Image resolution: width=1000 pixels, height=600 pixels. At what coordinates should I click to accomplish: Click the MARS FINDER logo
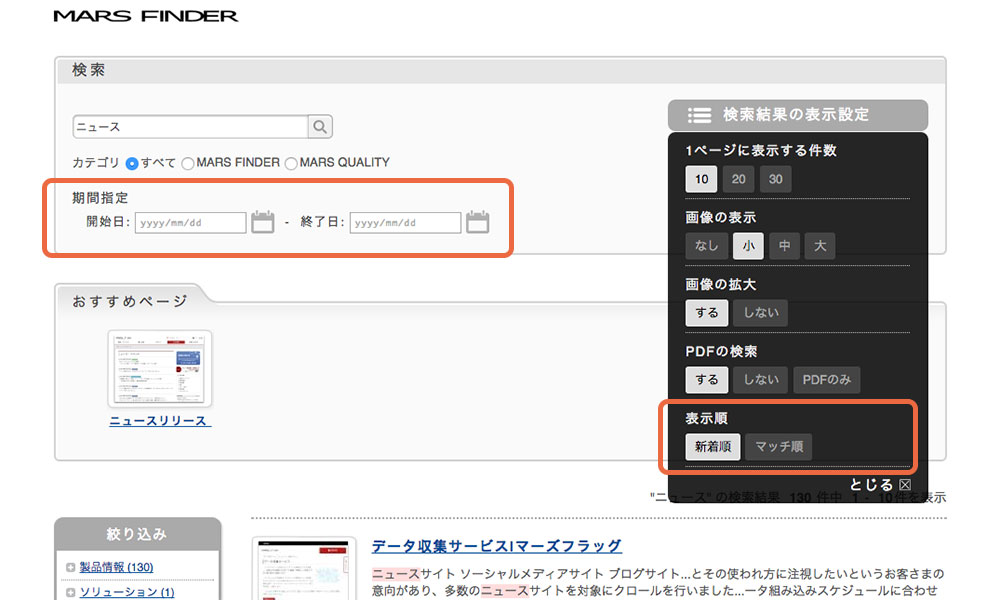[x=145, y=16]
